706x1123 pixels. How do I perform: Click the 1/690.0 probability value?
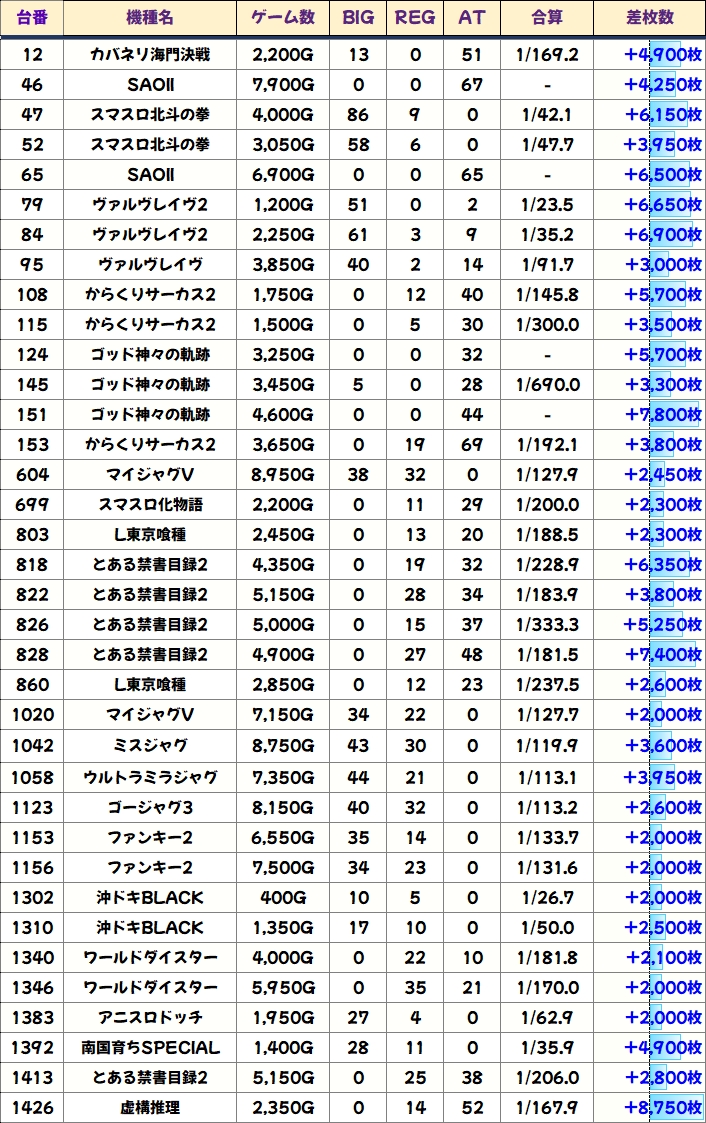click(x=547, y=385)
